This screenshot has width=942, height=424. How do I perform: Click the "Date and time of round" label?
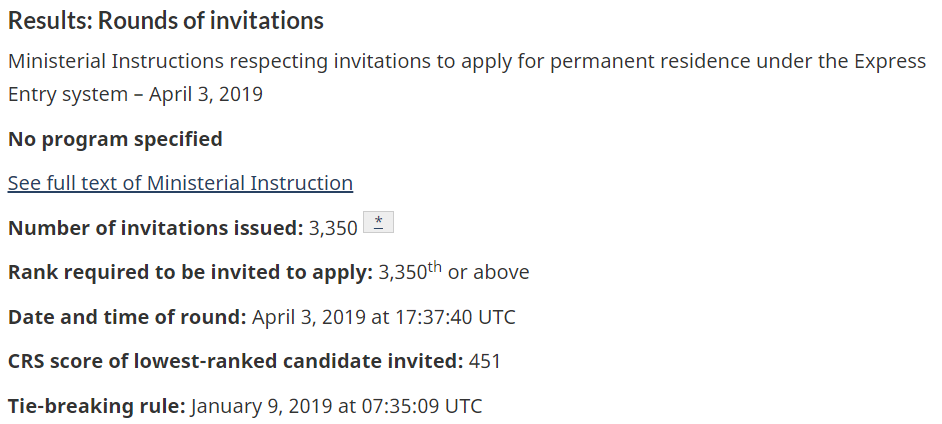[127, 317]
